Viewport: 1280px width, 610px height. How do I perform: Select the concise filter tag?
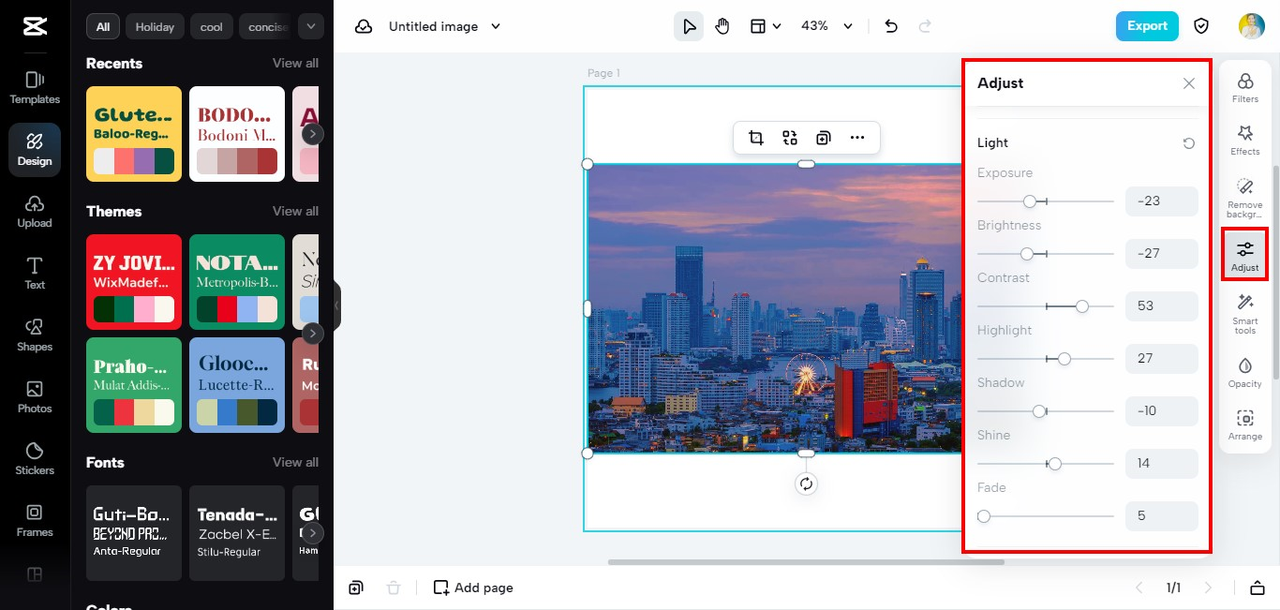267,27
